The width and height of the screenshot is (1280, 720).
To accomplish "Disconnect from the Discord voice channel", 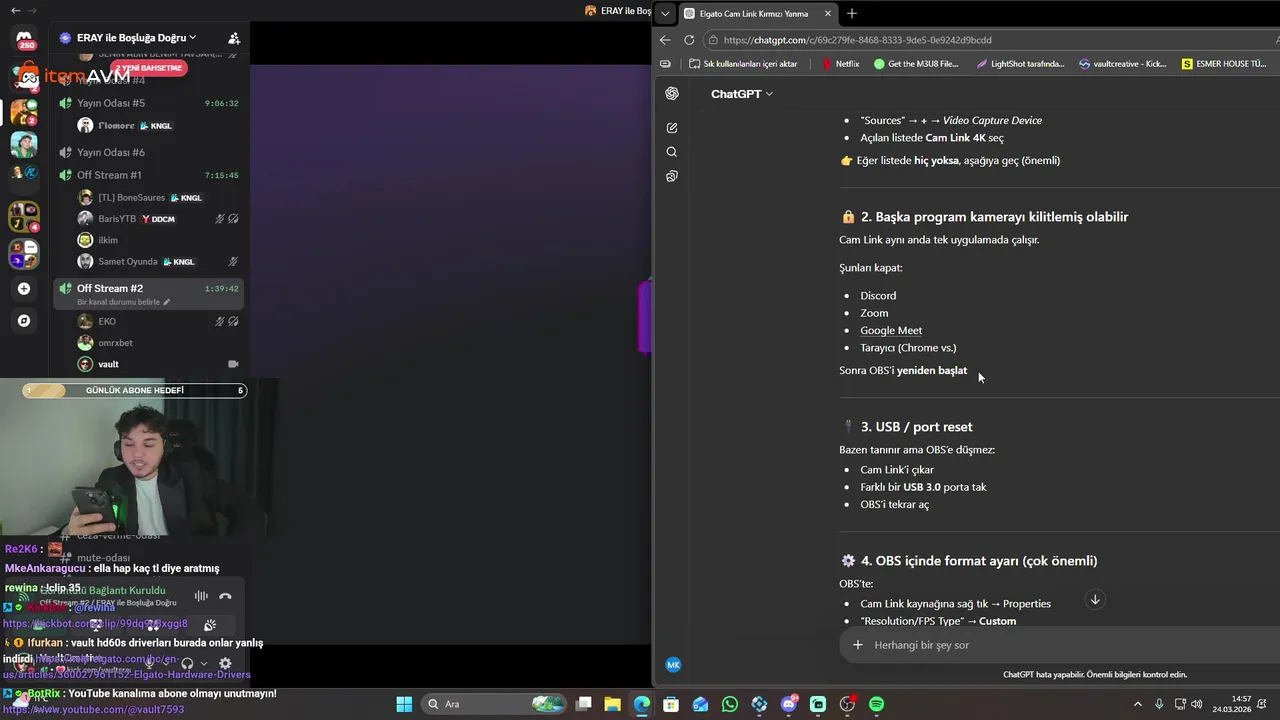I will point(225,596).
